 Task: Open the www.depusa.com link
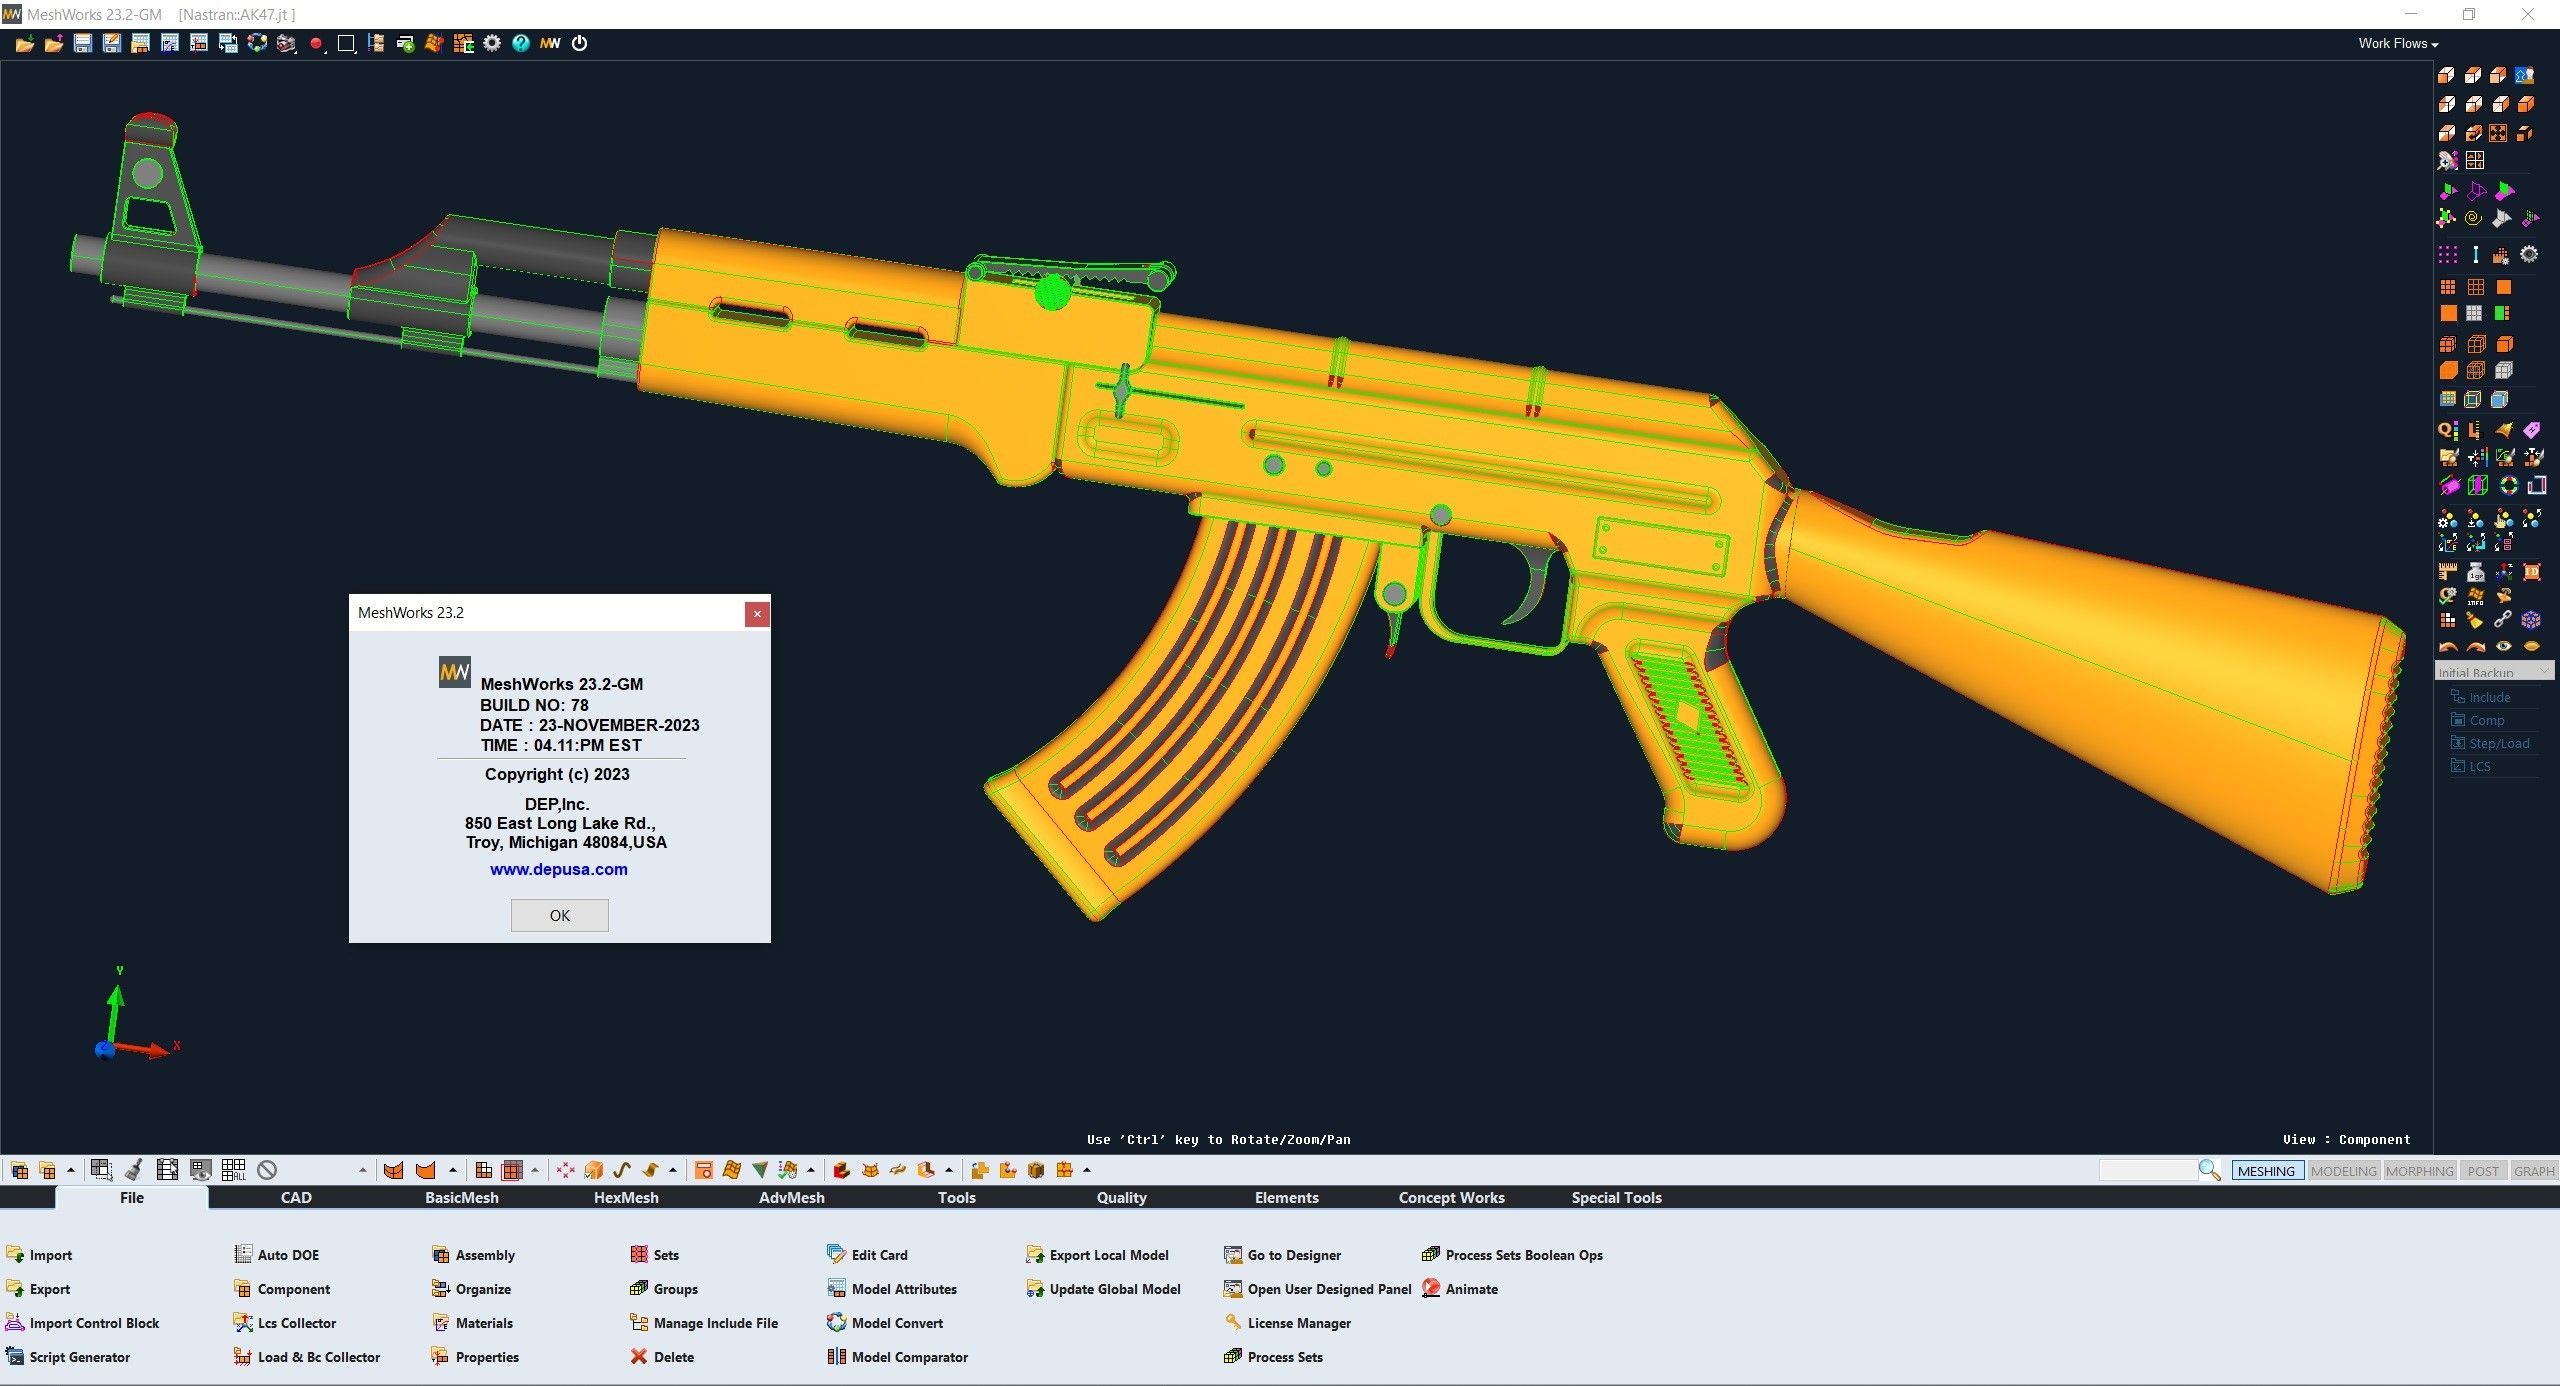coord(558,869)
